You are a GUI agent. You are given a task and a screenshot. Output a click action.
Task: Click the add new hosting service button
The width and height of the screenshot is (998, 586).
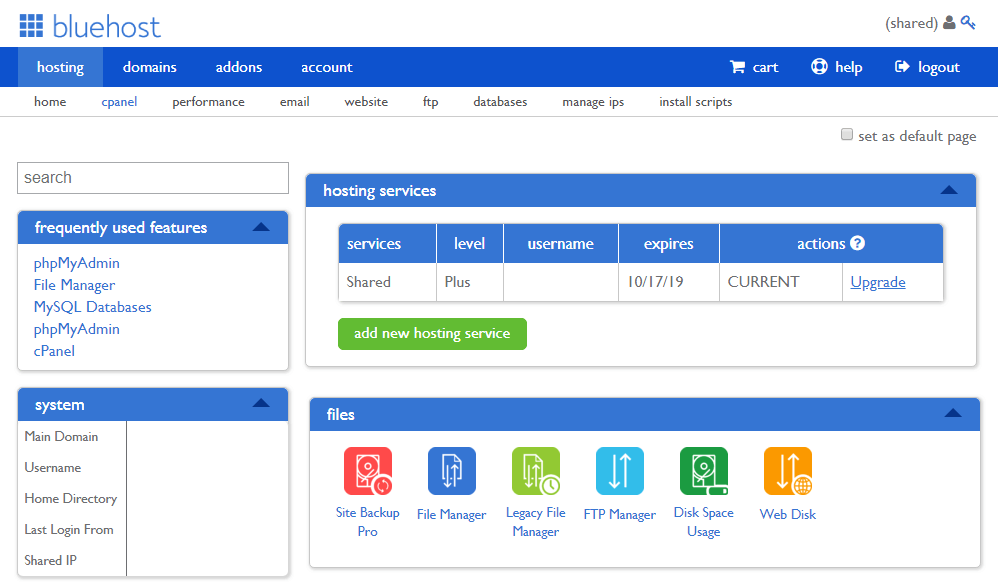point(432,333)
